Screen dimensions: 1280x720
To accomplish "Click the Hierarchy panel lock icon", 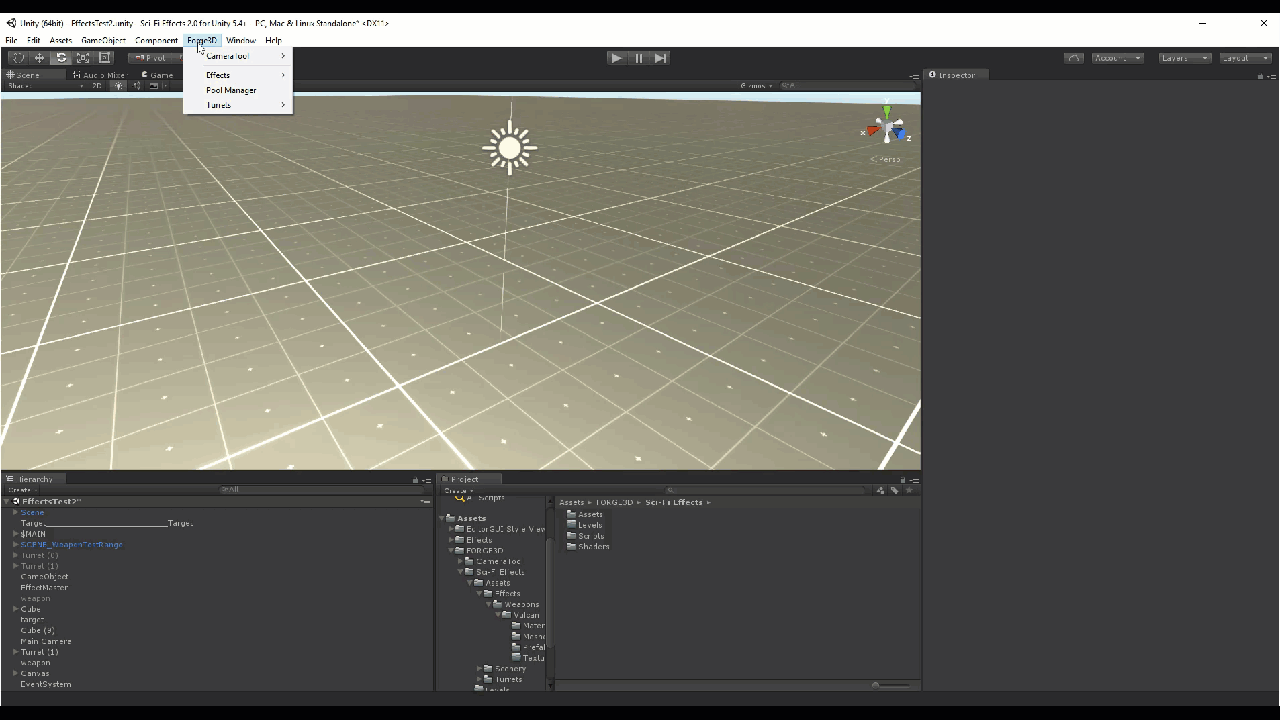I will coord(416,480).
